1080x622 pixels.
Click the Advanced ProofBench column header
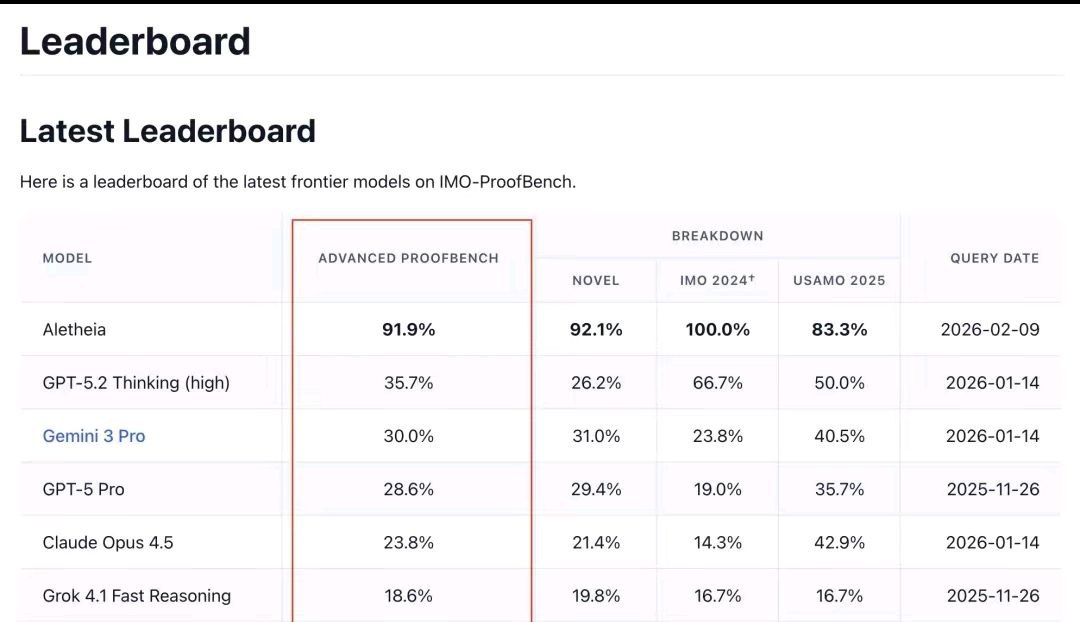click(x=408, y=258)
